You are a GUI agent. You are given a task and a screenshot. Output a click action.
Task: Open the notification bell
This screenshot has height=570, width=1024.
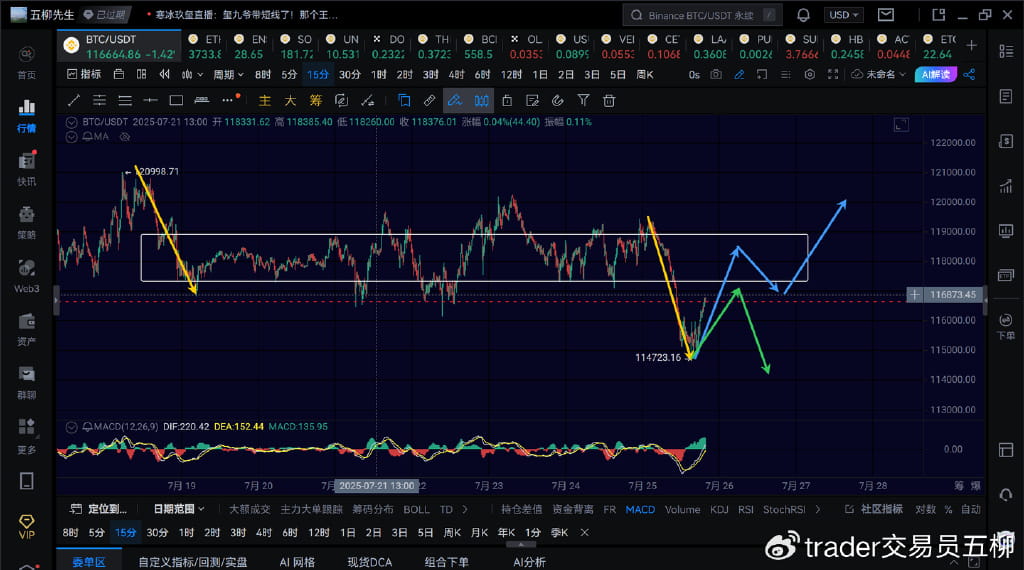point(803,14)
